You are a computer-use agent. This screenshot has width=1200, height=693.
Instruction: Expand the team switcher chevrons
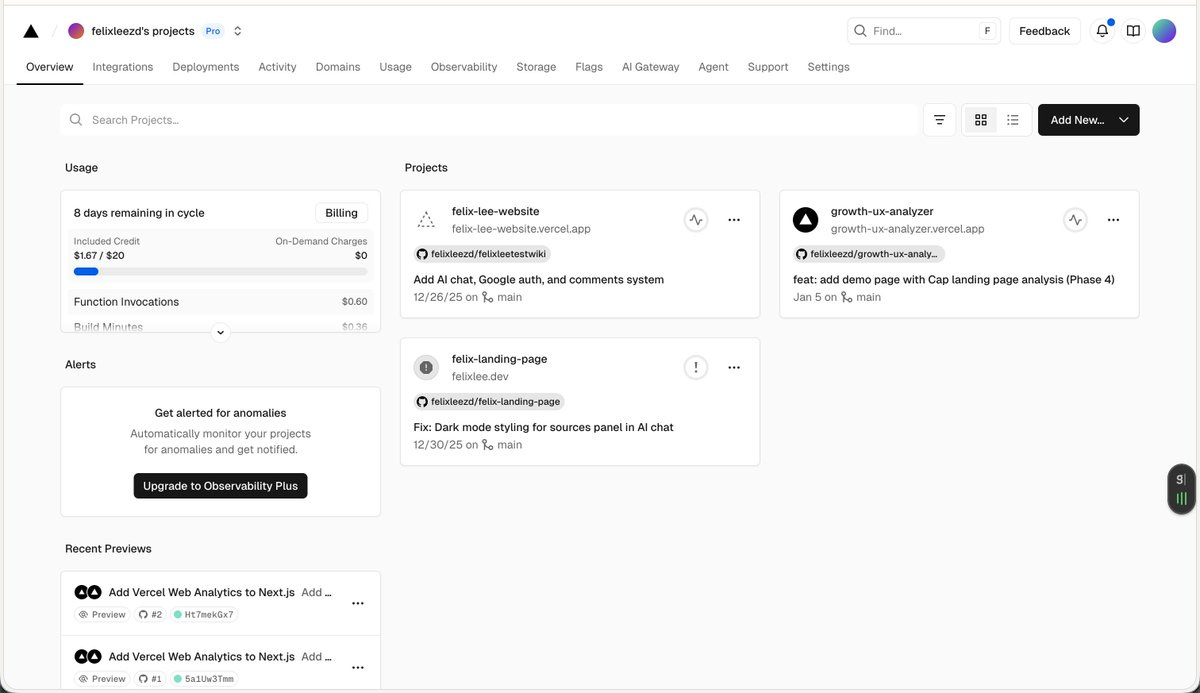[238, 31]
